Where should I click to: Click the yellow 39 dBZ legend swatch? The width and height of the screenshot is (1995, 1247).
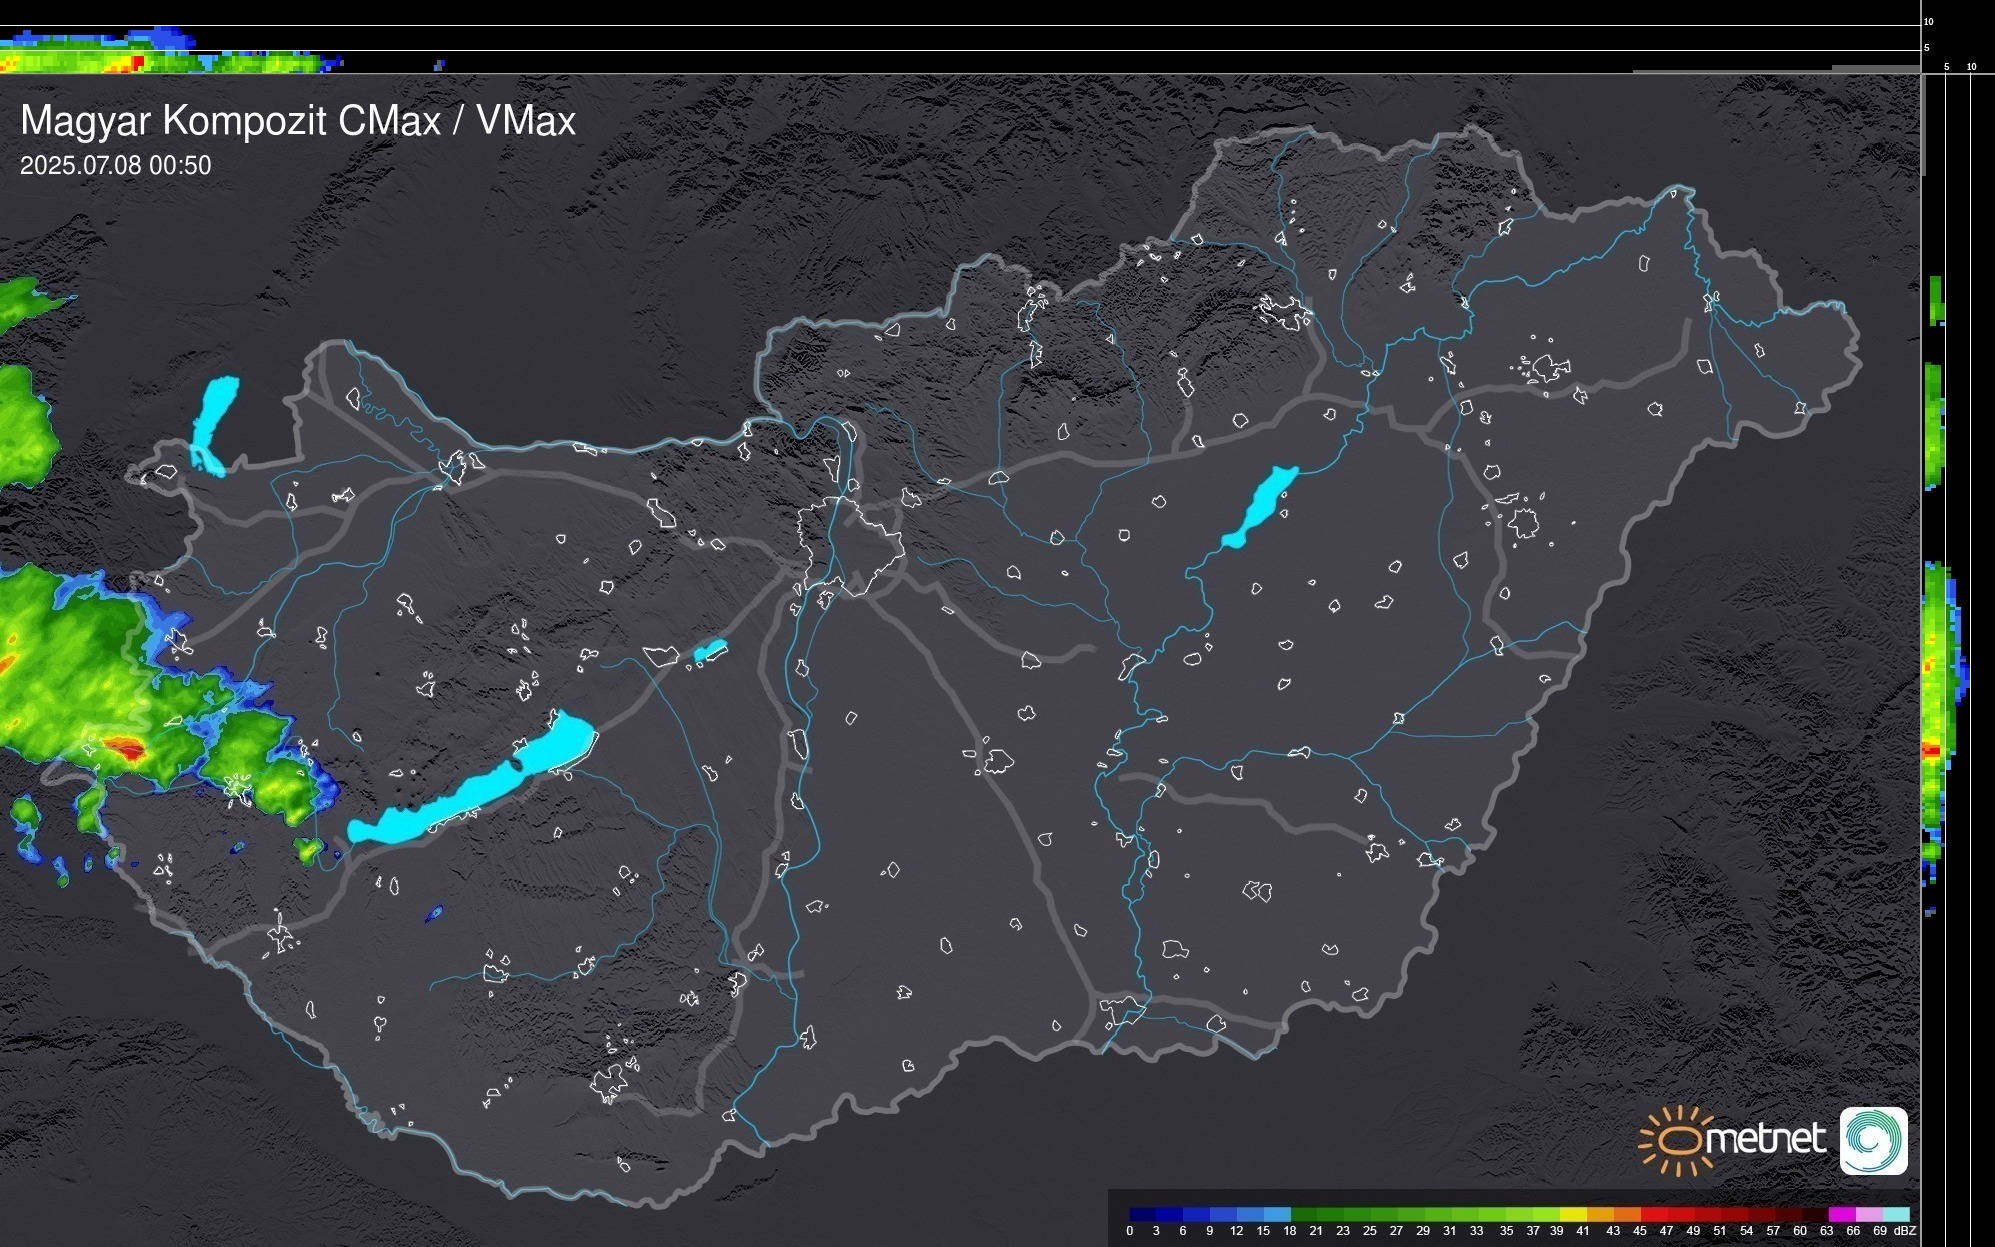1572,1214
